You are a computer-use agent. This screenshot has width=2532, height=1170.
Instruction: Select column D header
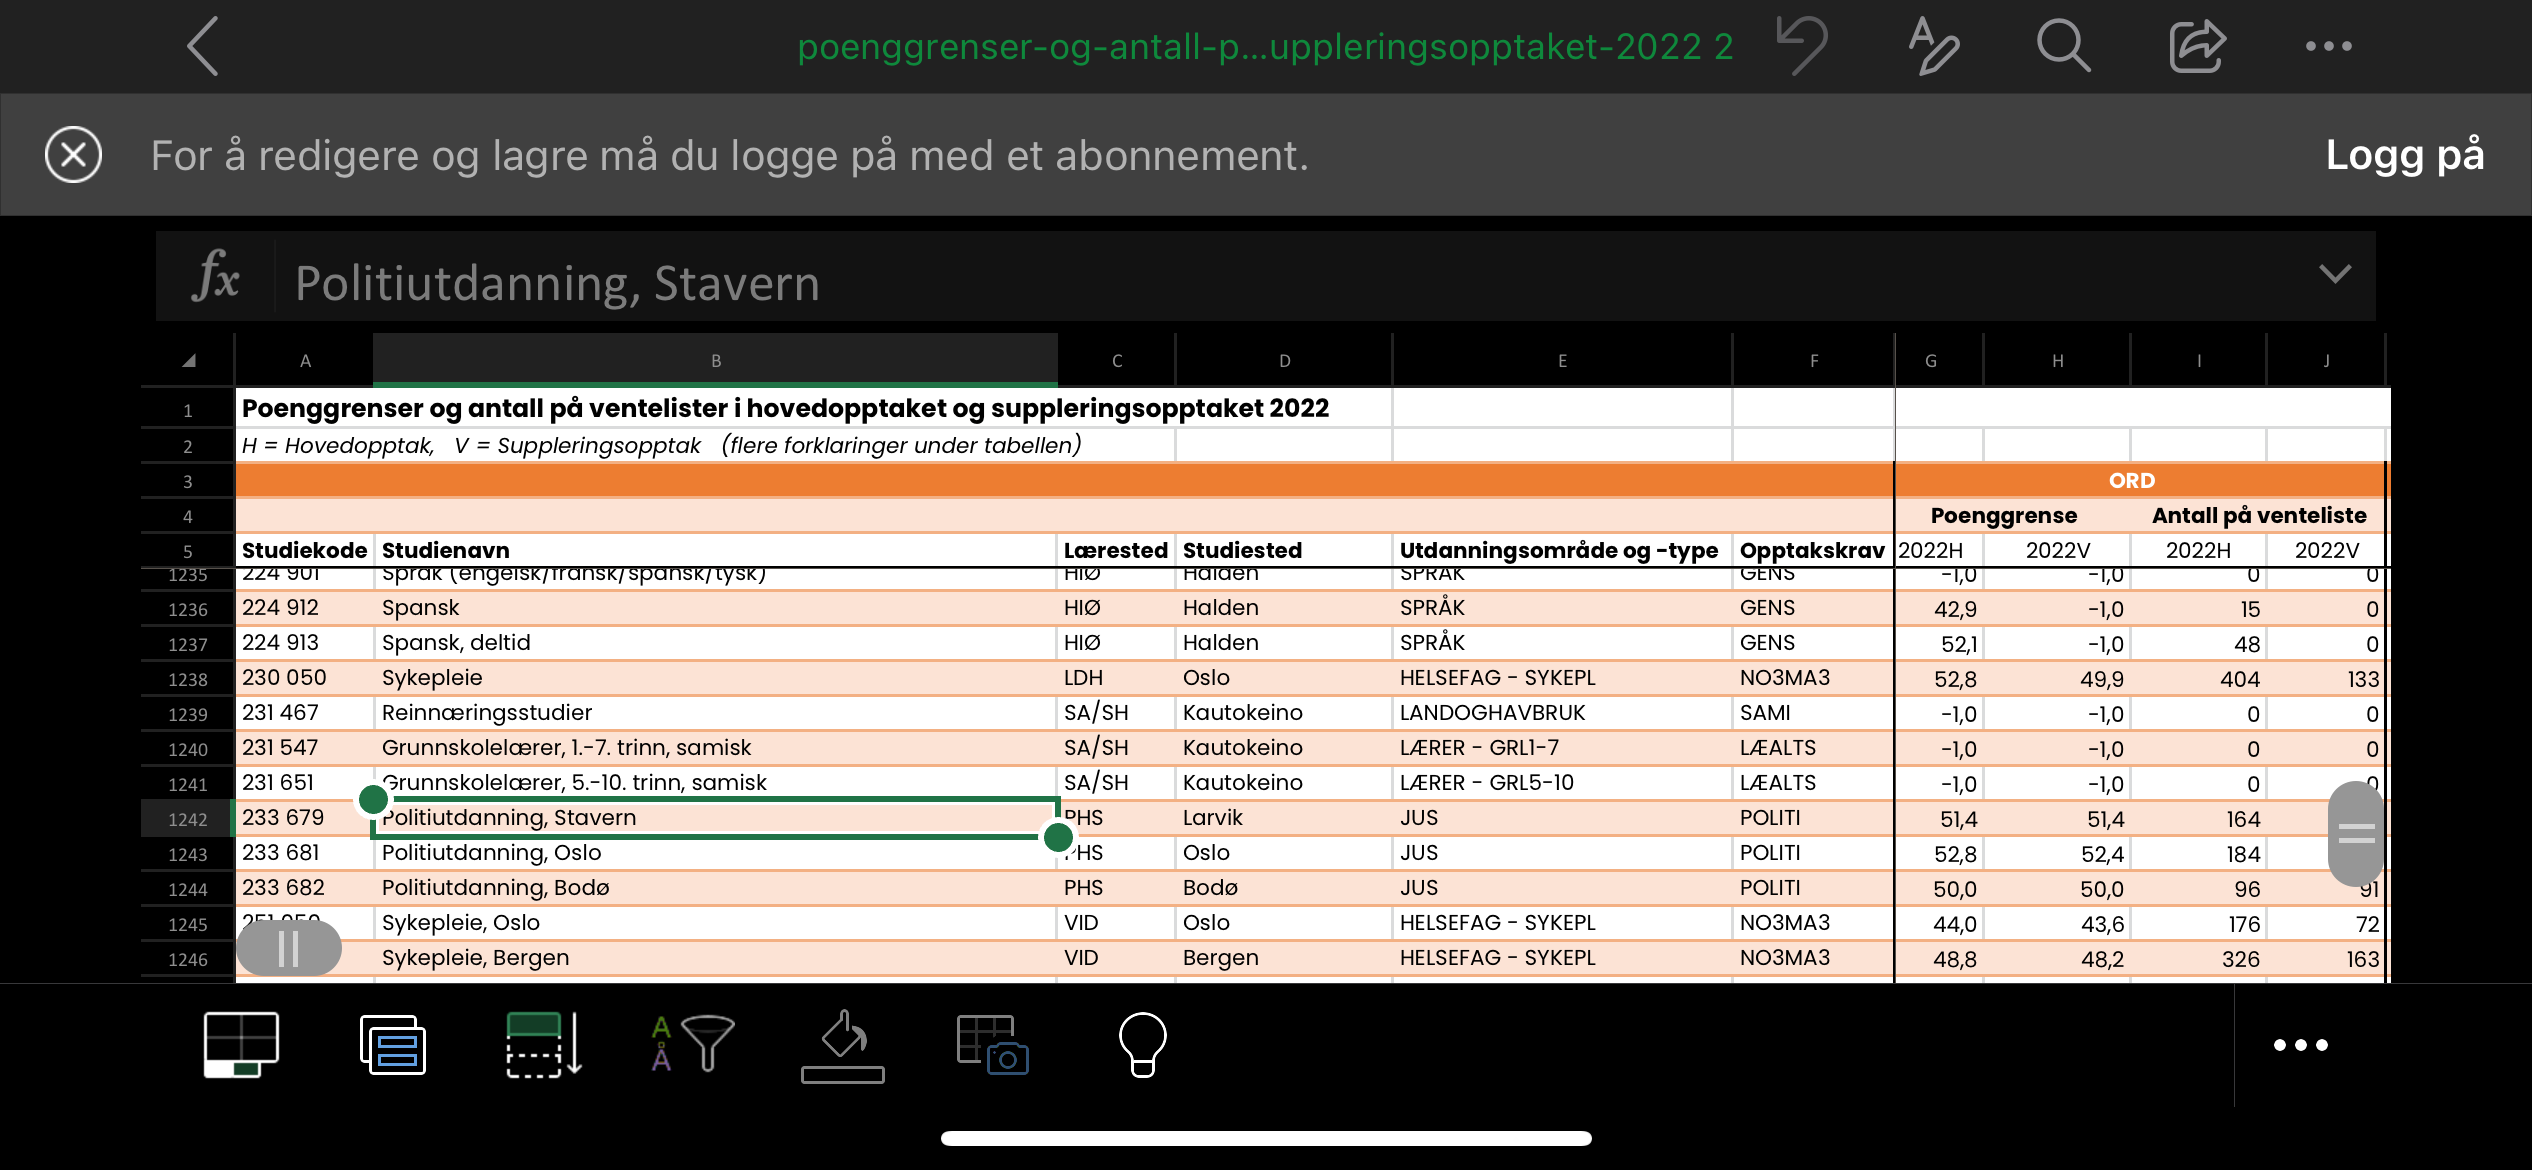tap(1284, 361)
